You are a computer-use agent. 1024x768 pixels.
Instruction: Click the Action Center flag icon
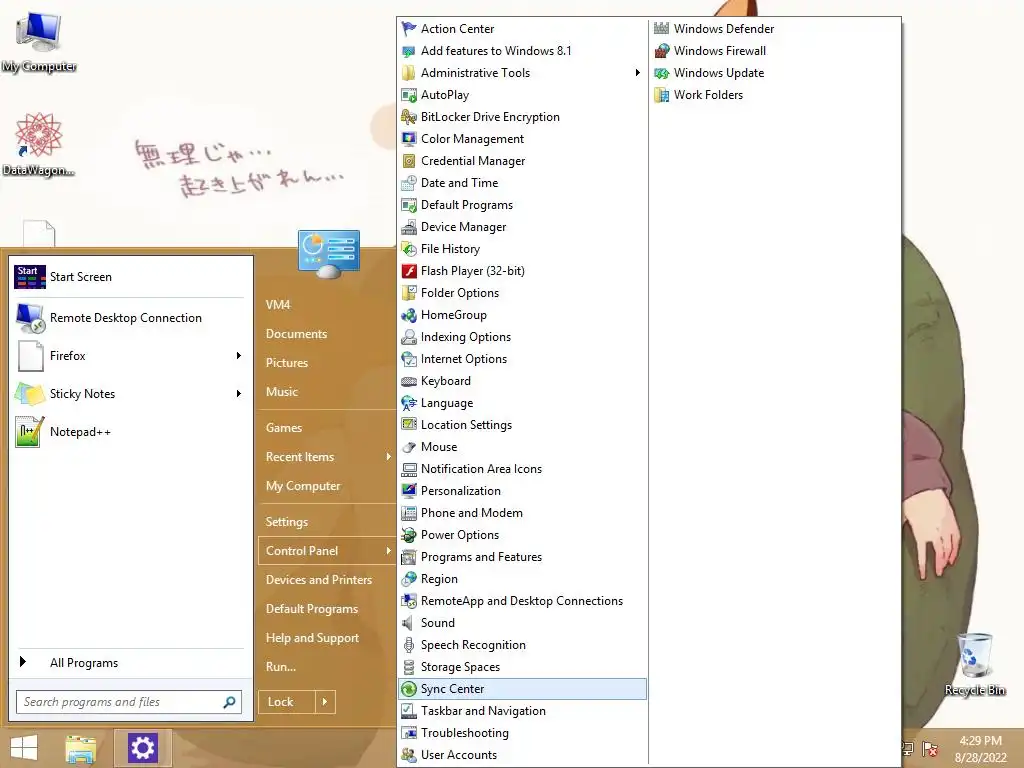pyautogui.click(x=409, y=29)
